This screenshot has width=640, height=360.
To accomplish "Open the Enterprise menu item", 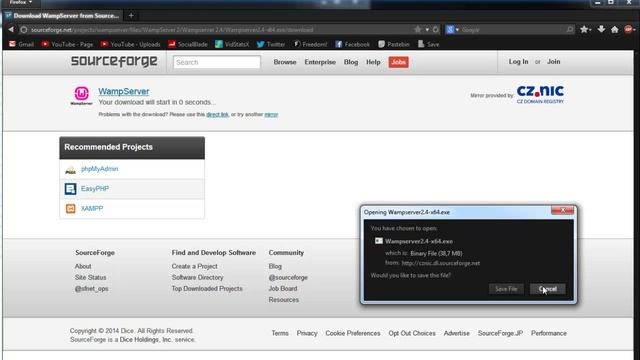I will [x=320, y=62].
